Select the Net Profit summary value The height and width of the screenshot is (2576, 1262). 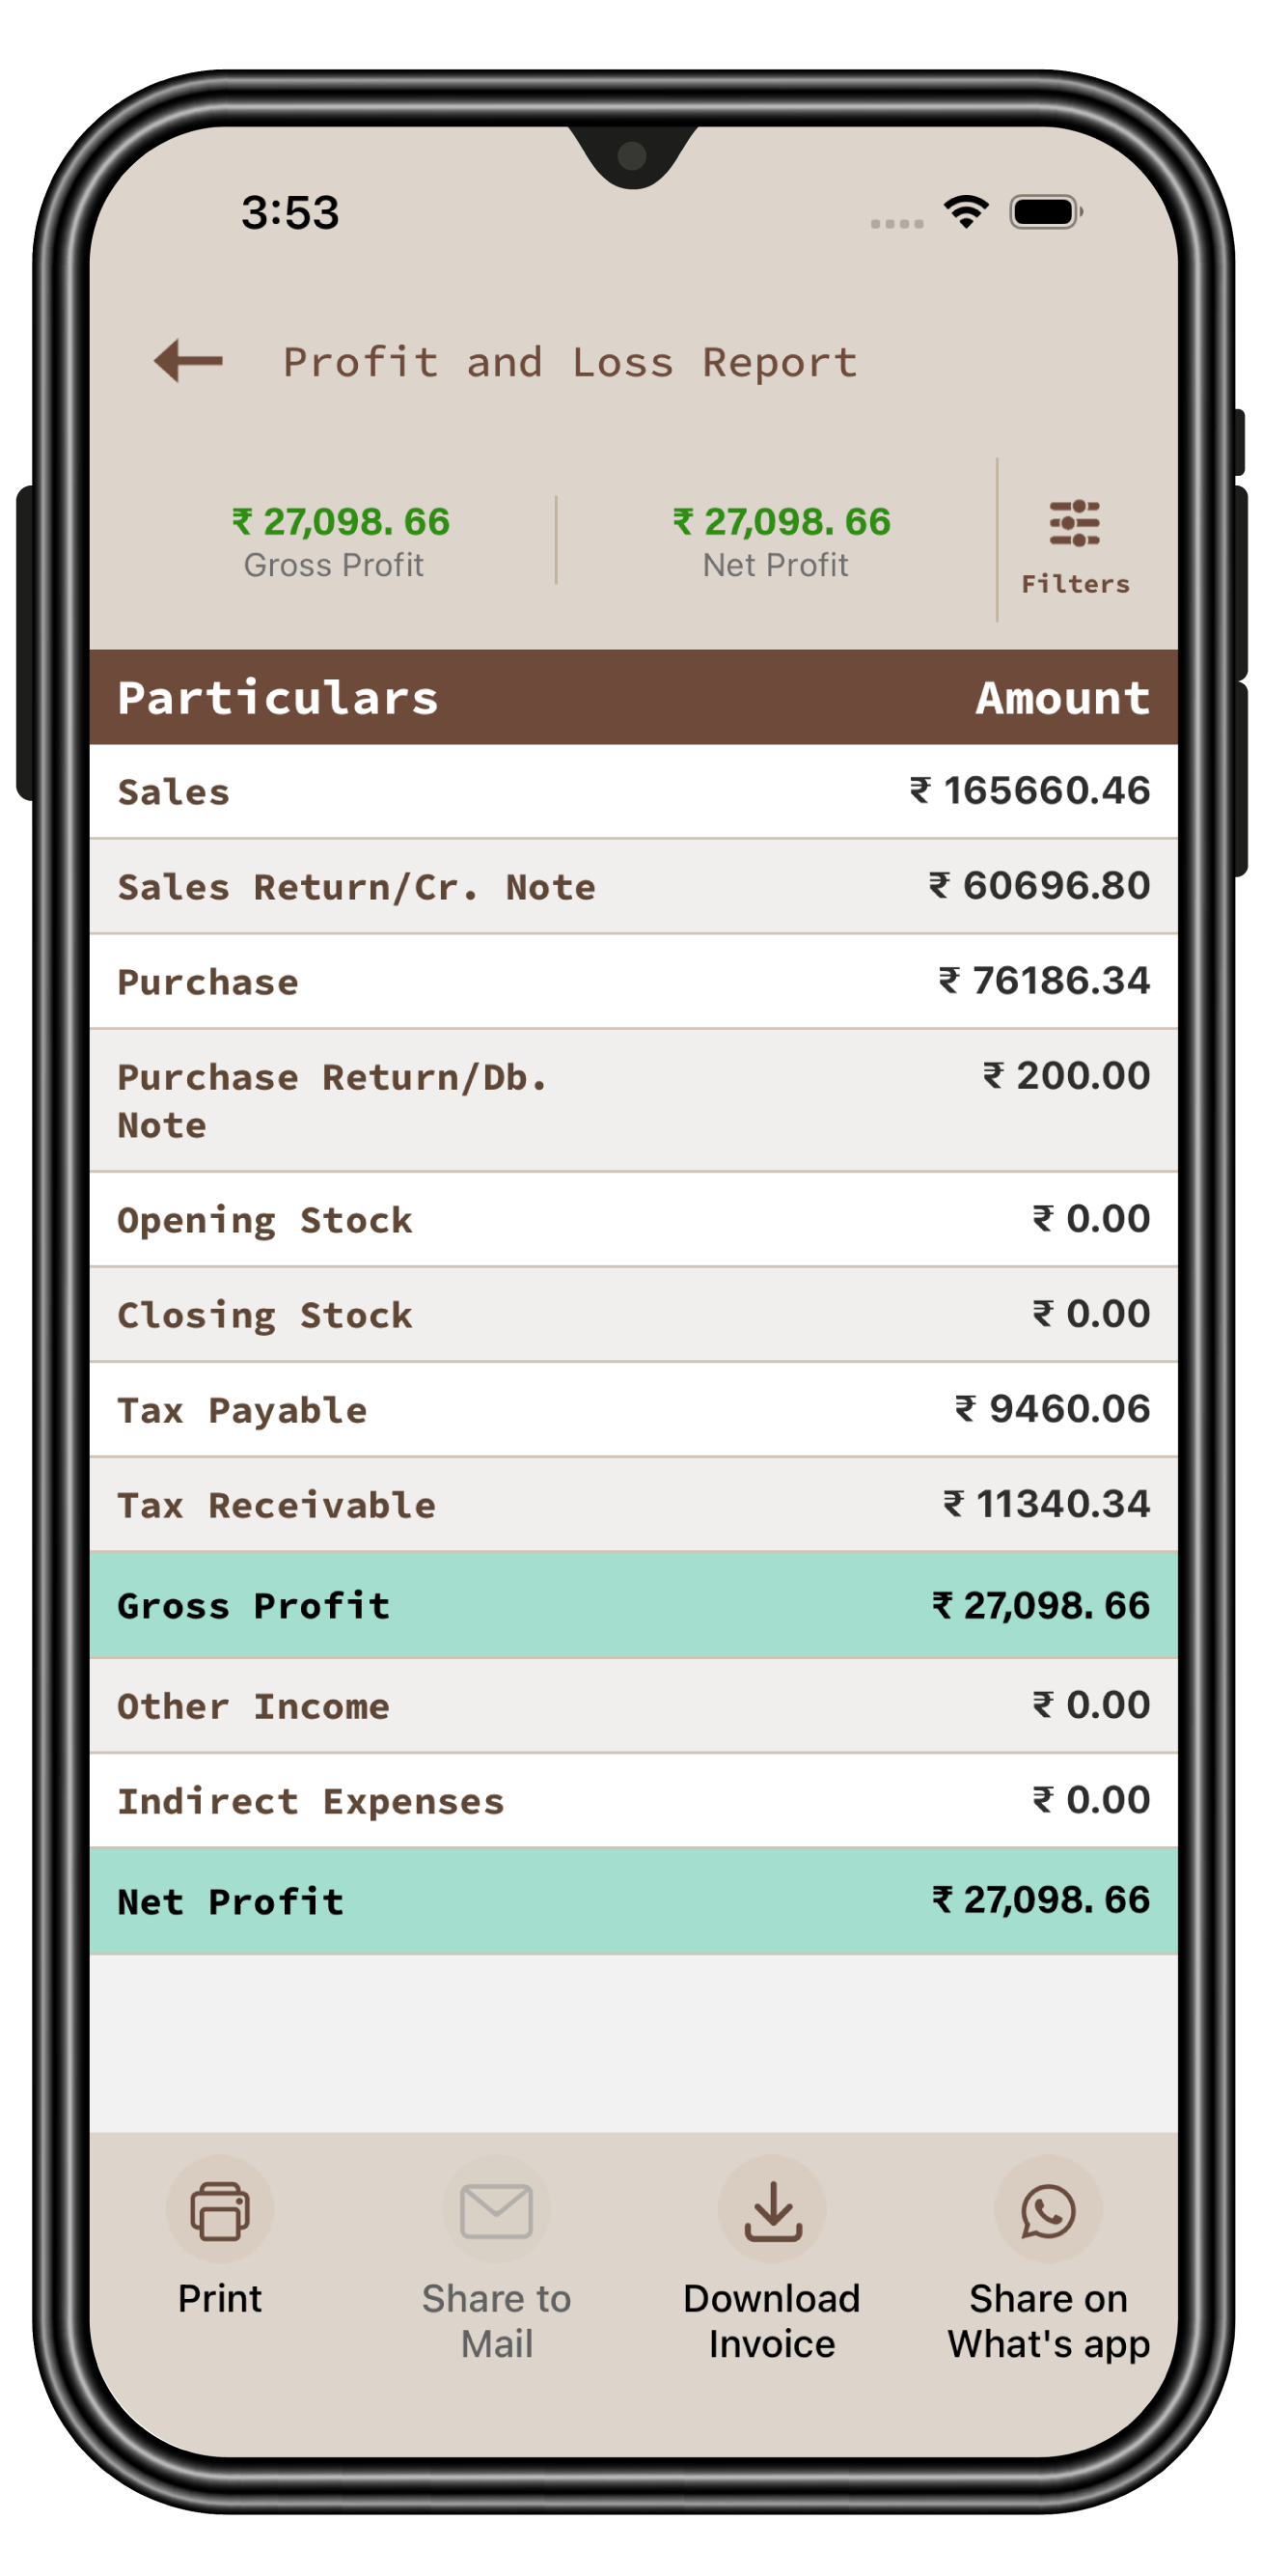coord(779,520)
